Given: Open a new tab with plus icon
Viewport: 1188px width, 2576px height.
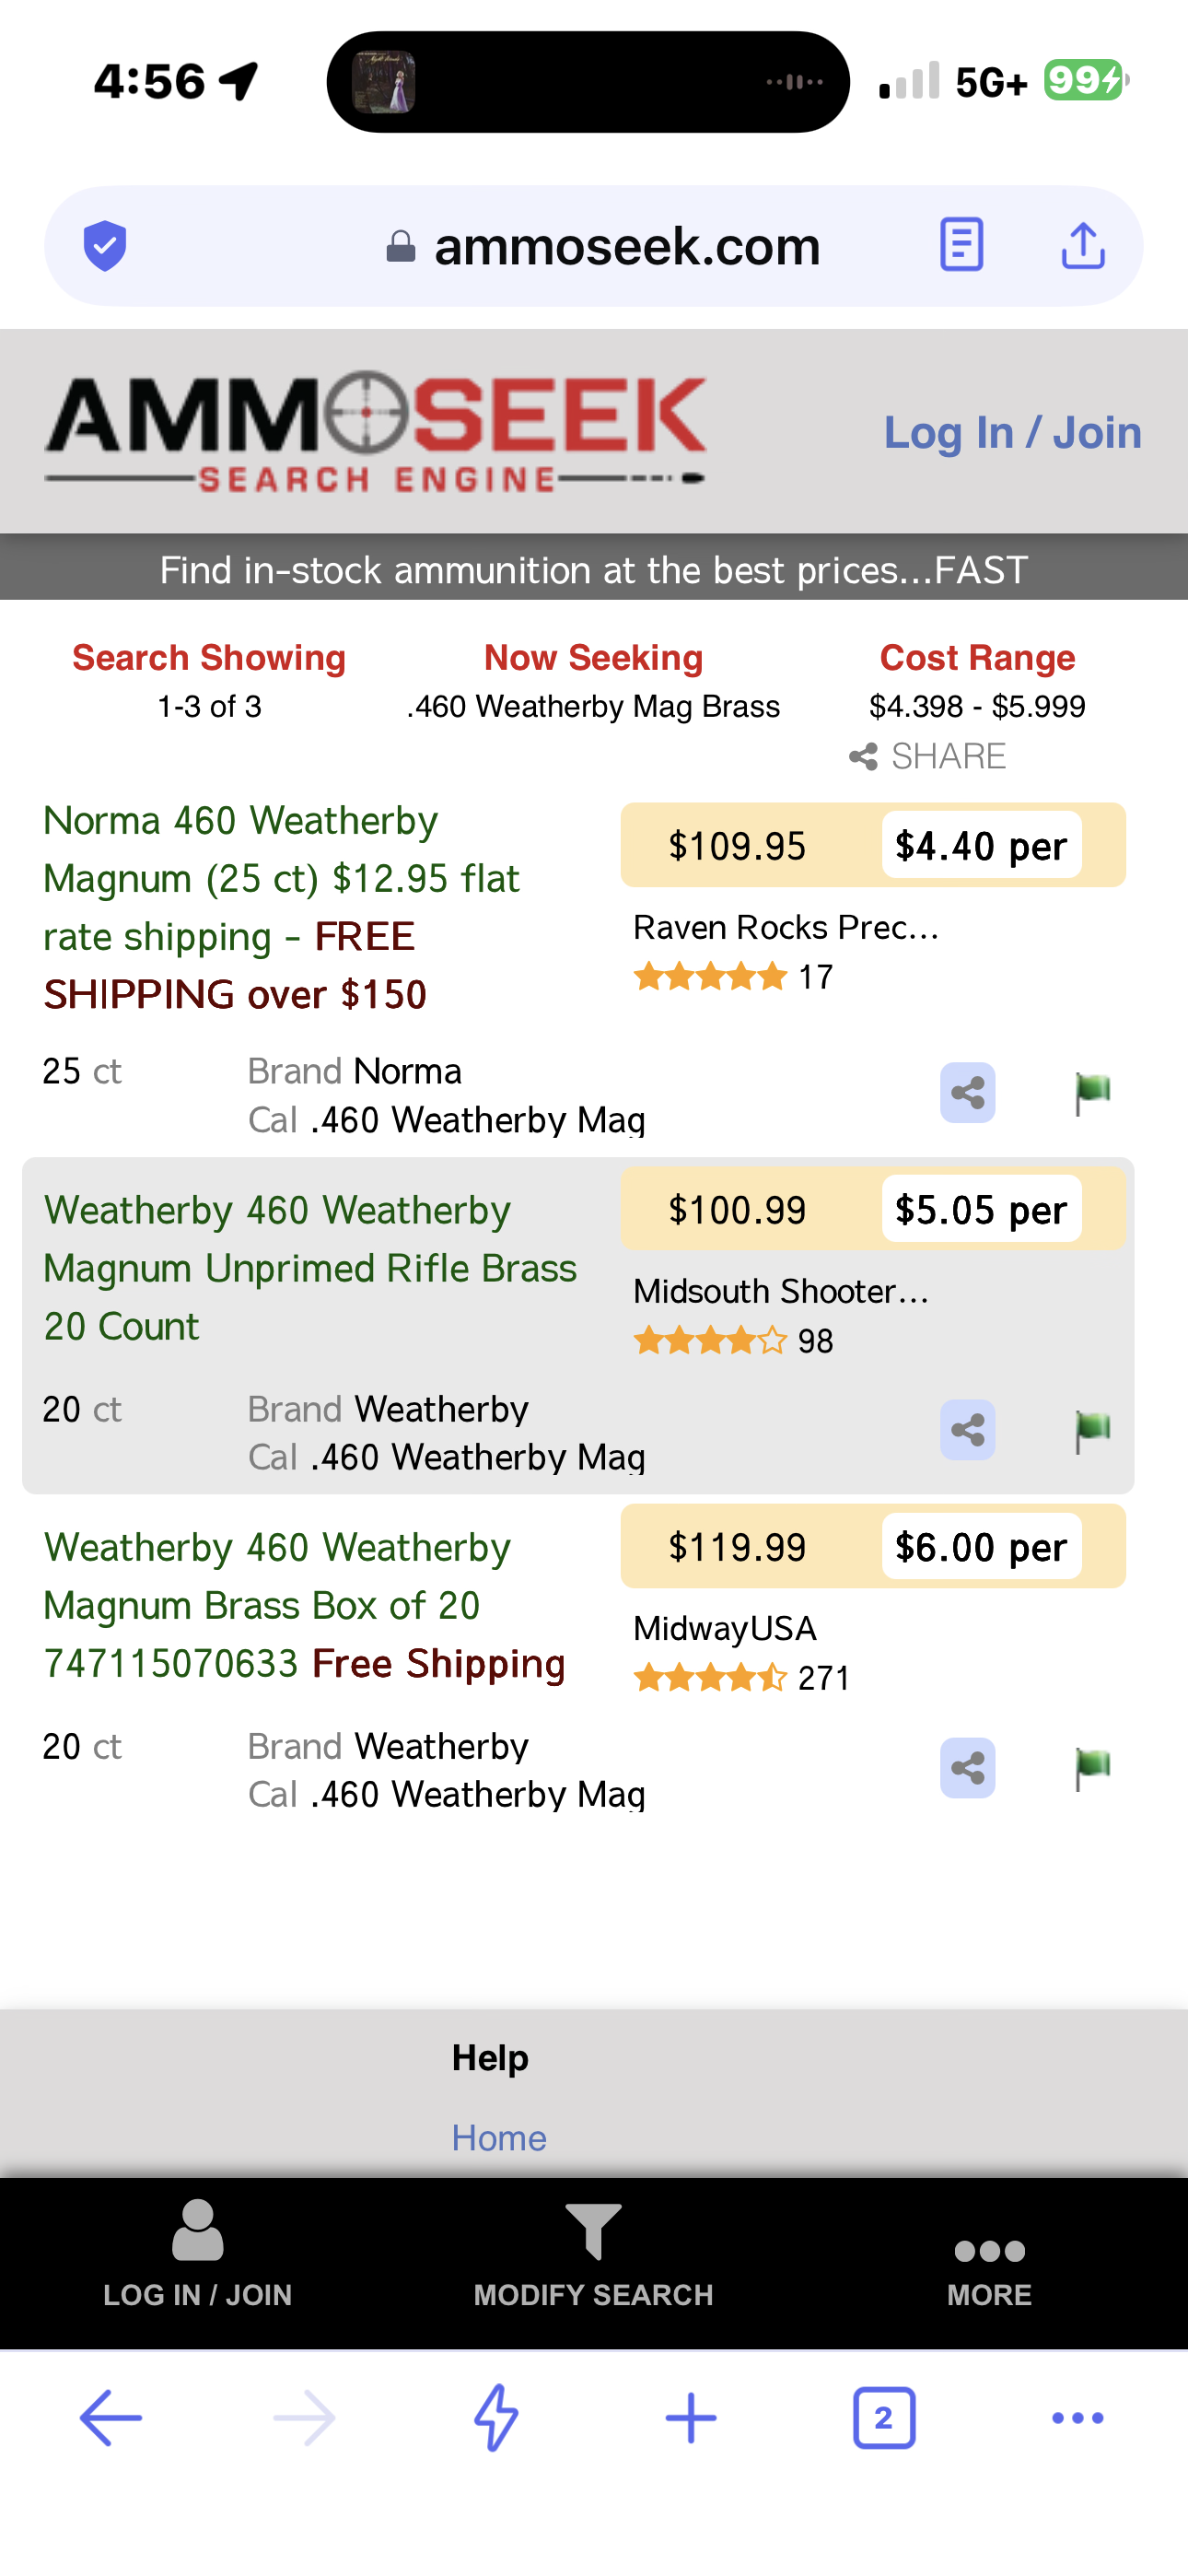Looking at the screenshot, I should coord(691,2418).
